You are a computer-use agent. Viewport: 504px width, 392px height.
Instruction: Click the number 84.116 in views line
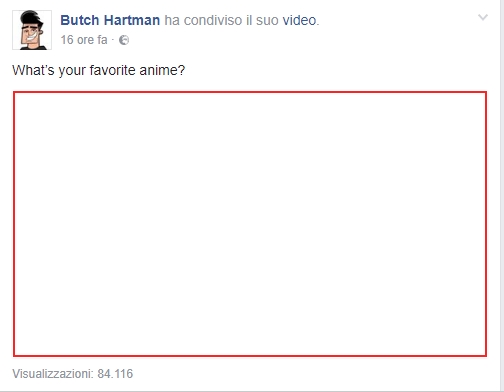pos(115,374)
